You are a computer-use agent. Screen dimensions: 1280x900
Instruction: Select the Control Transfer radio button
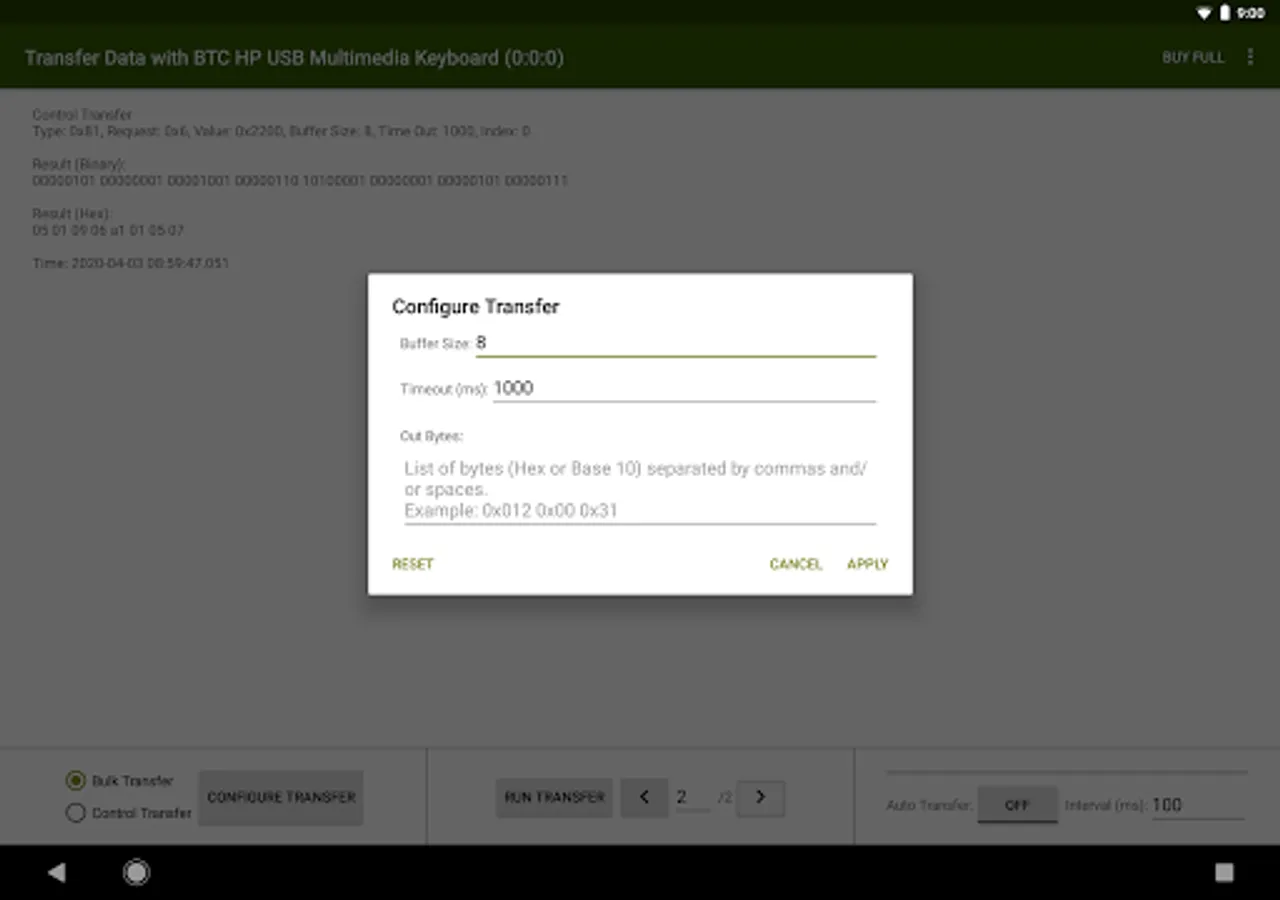(x=76, y=813)
